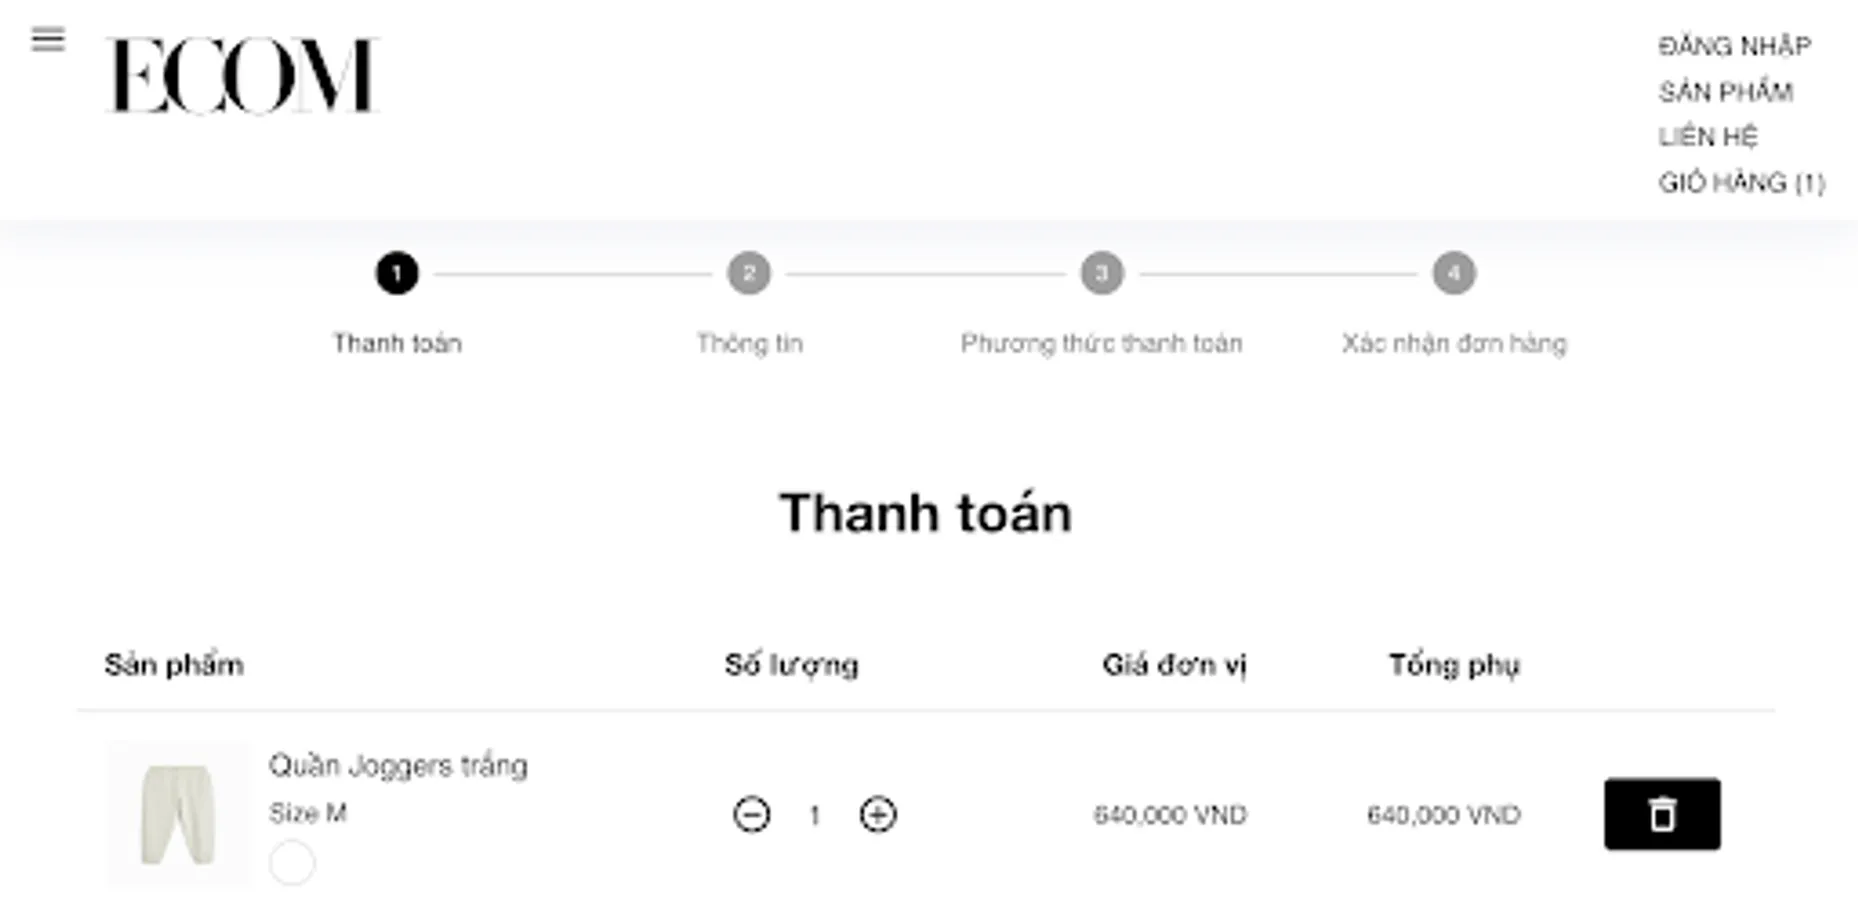The image size is (1858, 900).
Task: Jump to step 3 circle
Action: click(1102, 273)
